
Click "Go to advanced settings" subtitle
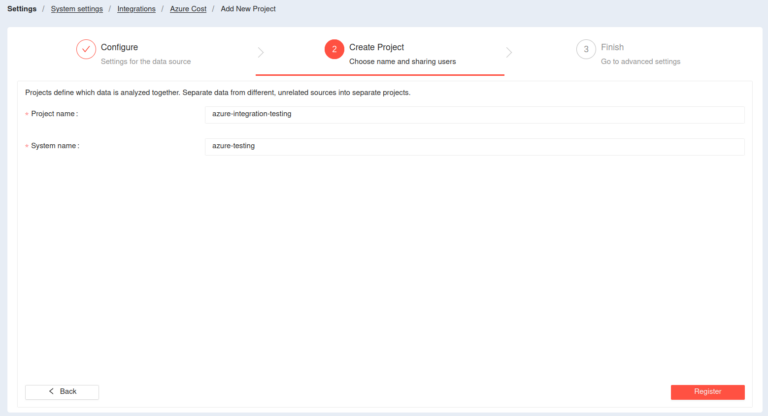click(x=640, y=61)
